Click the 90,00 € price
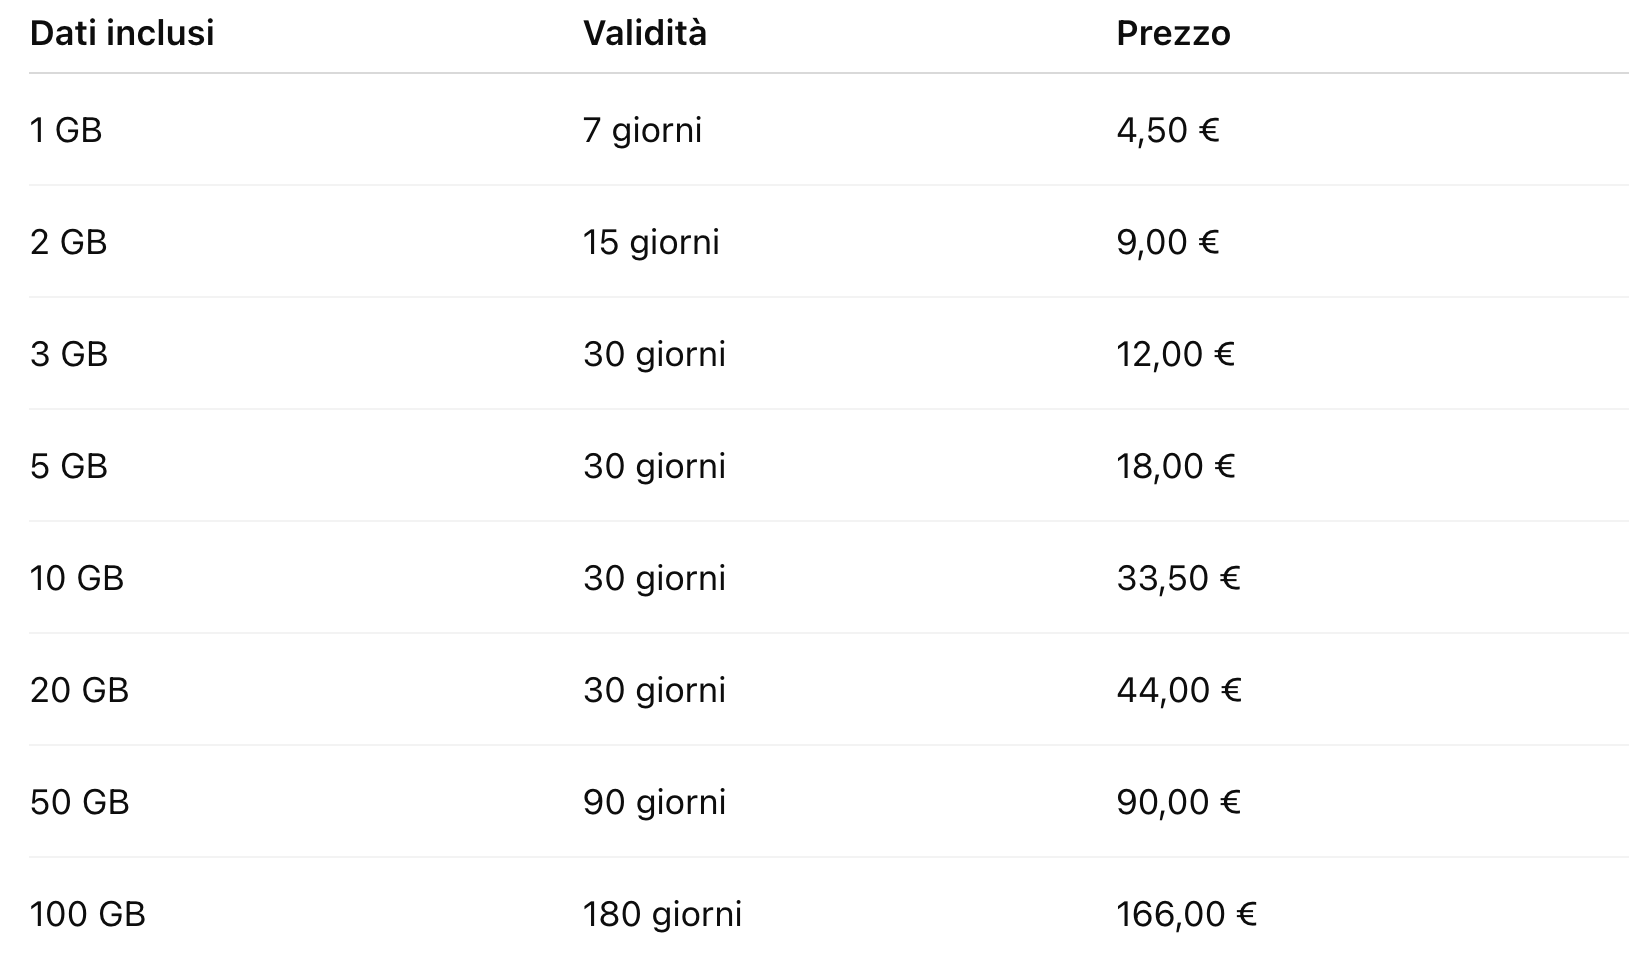 point(1178,802)
